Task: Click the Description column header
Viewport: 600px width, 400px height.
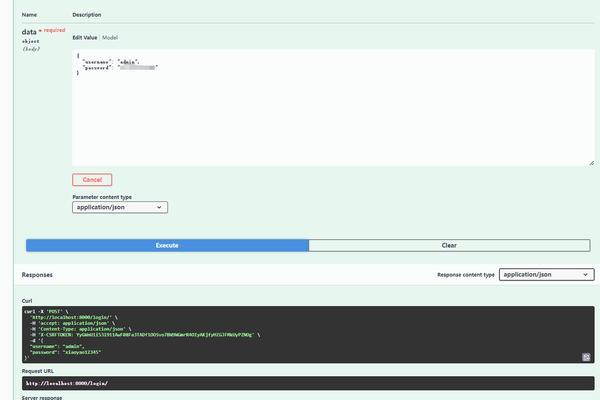Action: [x=87, y=15]
